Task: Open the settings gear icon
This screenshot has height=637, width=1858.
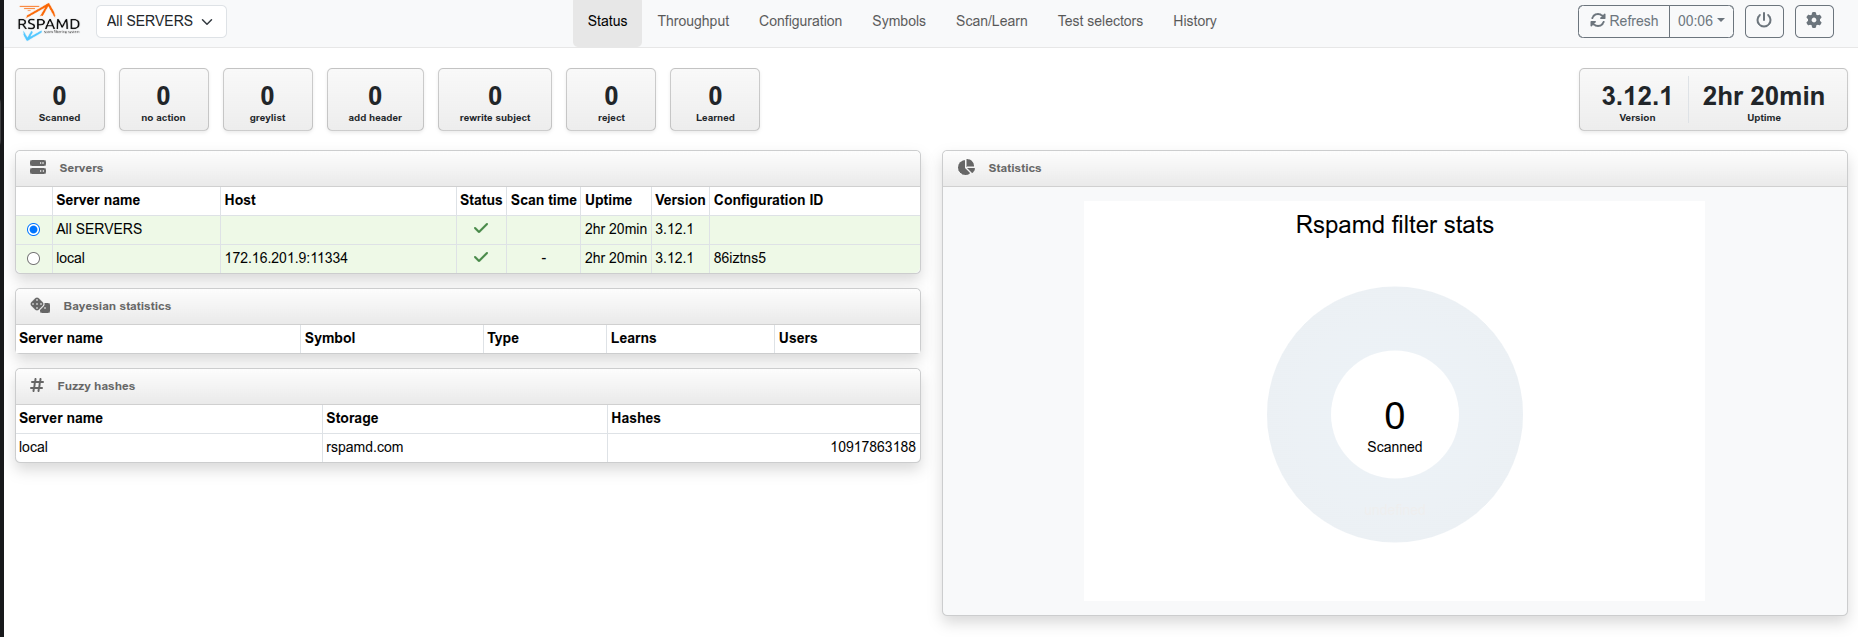Action: pyautogui.click(x=1814, y=21)
